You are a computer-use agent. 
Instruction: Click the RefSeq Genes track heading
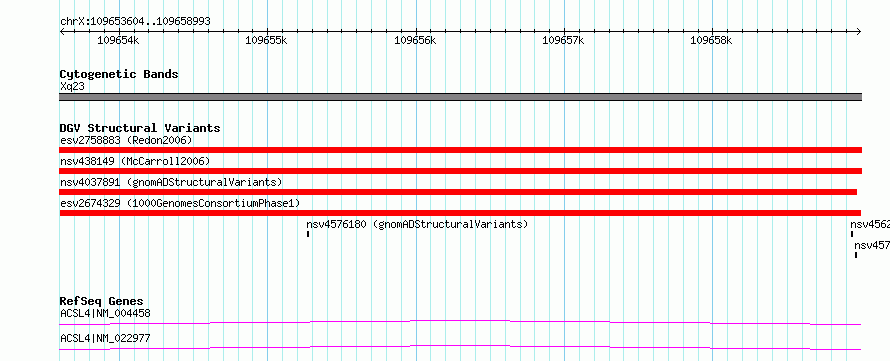click(102, 301)
